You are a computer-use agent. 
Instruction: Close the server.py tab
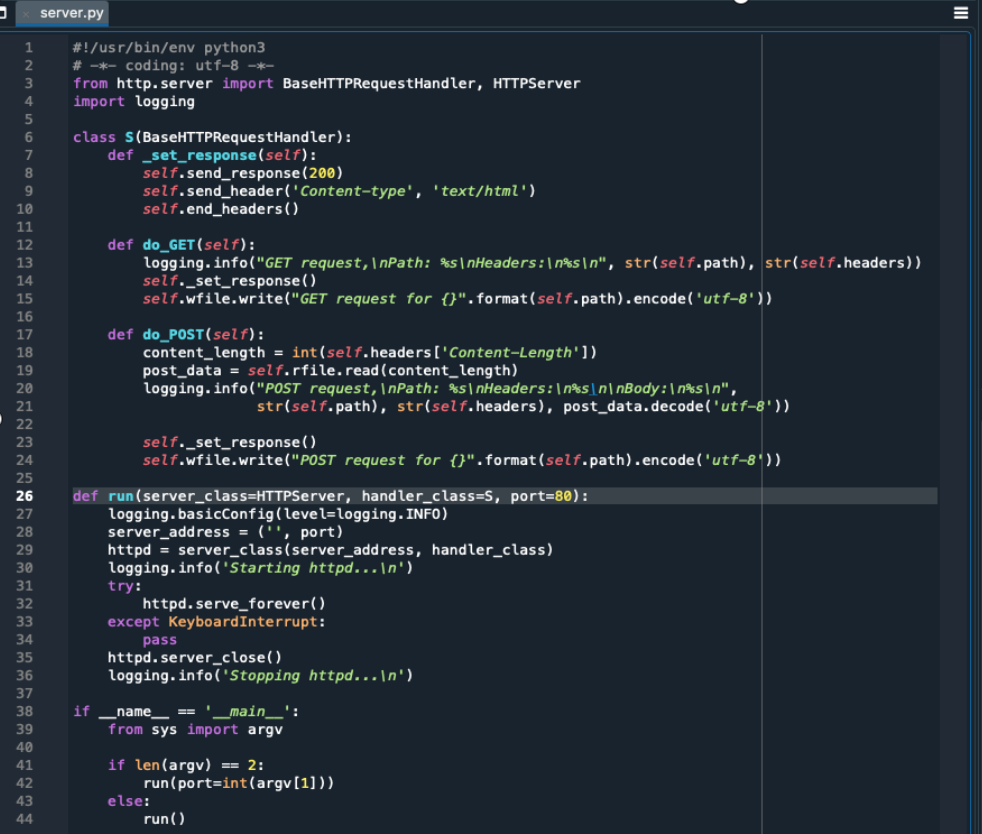tap(26, 13)
